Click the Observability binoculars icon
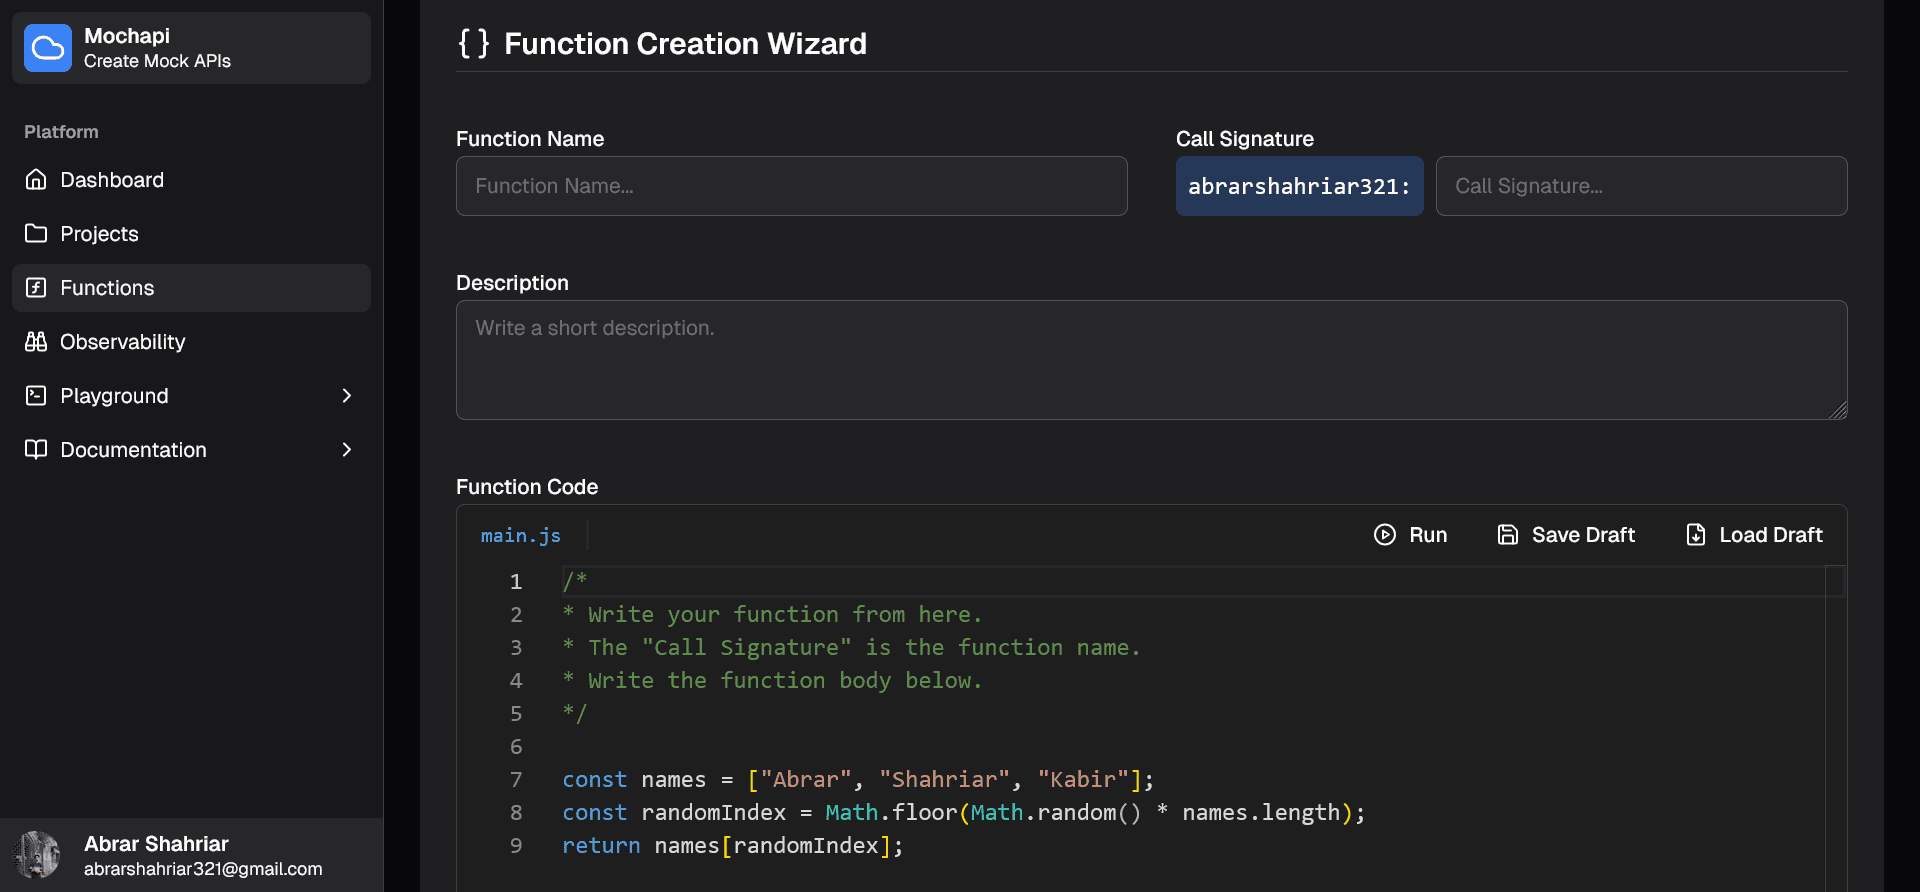The width and height of the screenshot is (1920, 892). pos(36,342)
